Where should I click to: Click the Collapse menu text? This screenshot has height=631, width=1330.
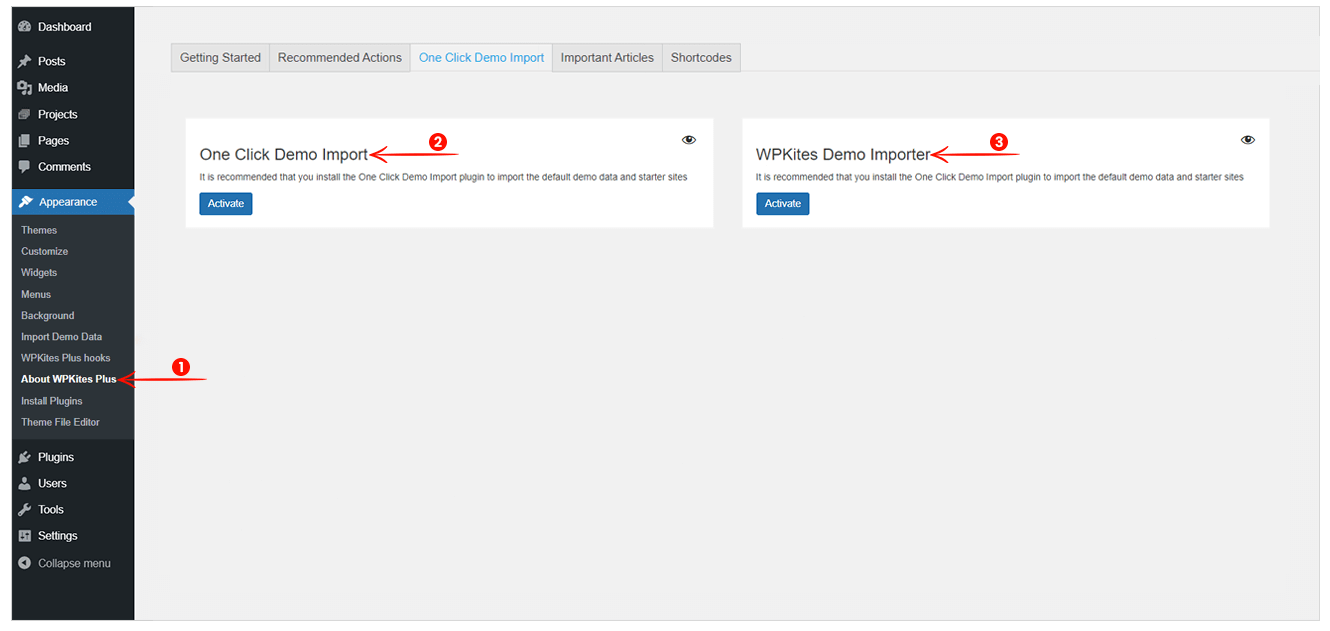point(75,563)
